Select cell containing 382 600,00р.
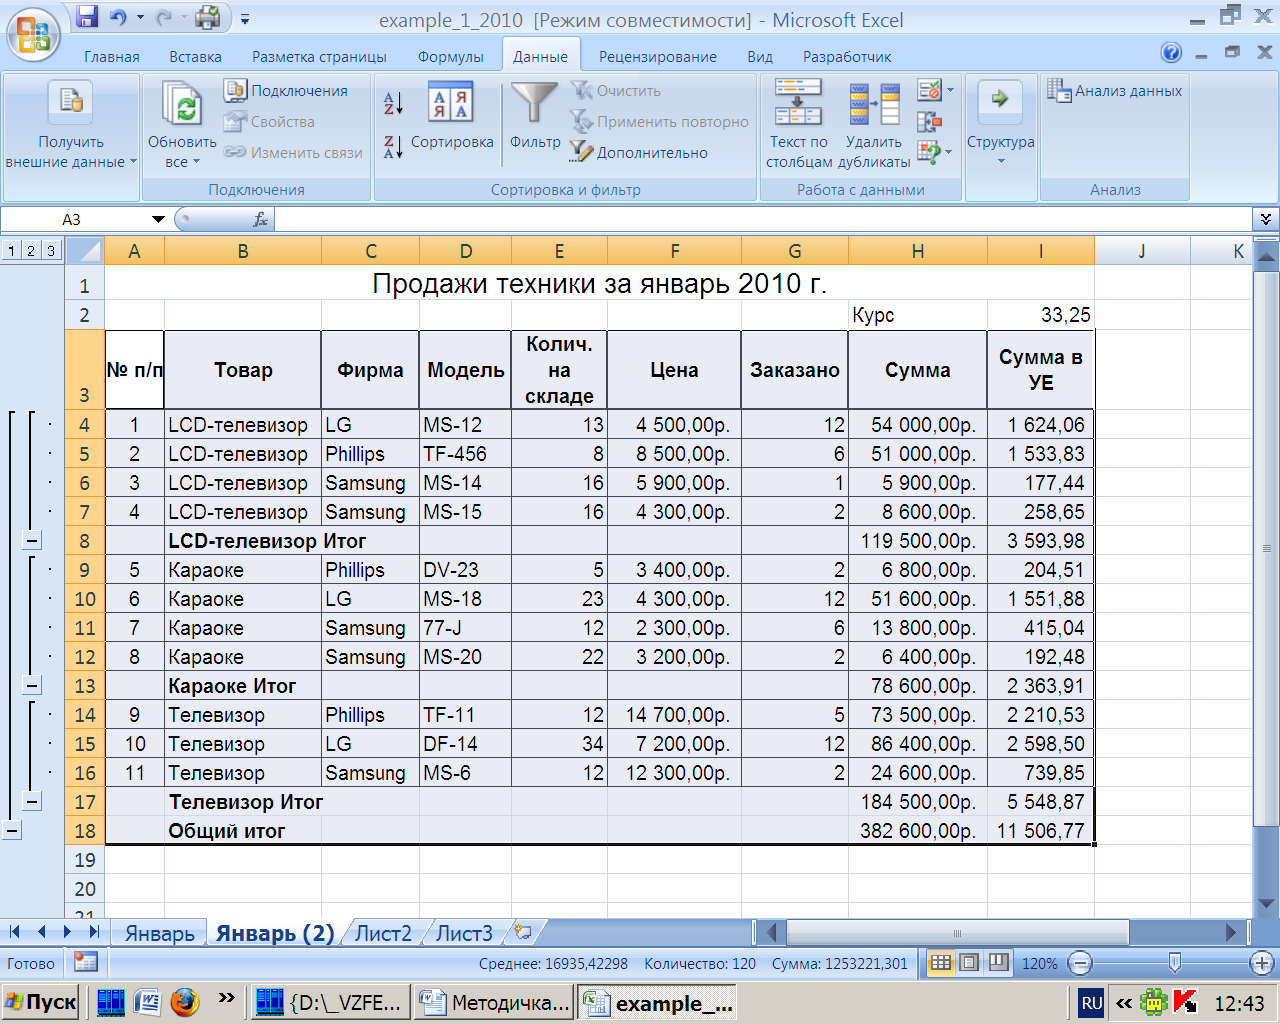Screen dimensions: 1280x1024 point(917,831)
